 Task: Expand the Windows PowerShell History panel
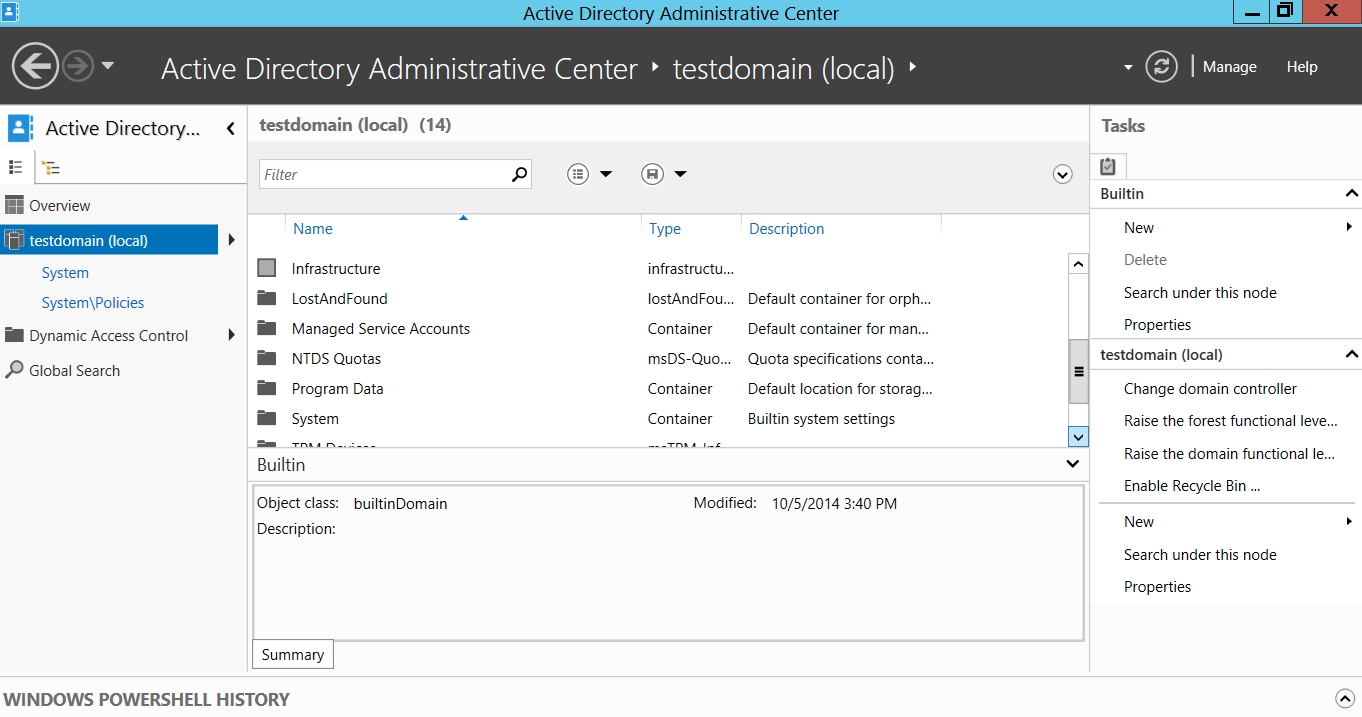coord(1344,699)
